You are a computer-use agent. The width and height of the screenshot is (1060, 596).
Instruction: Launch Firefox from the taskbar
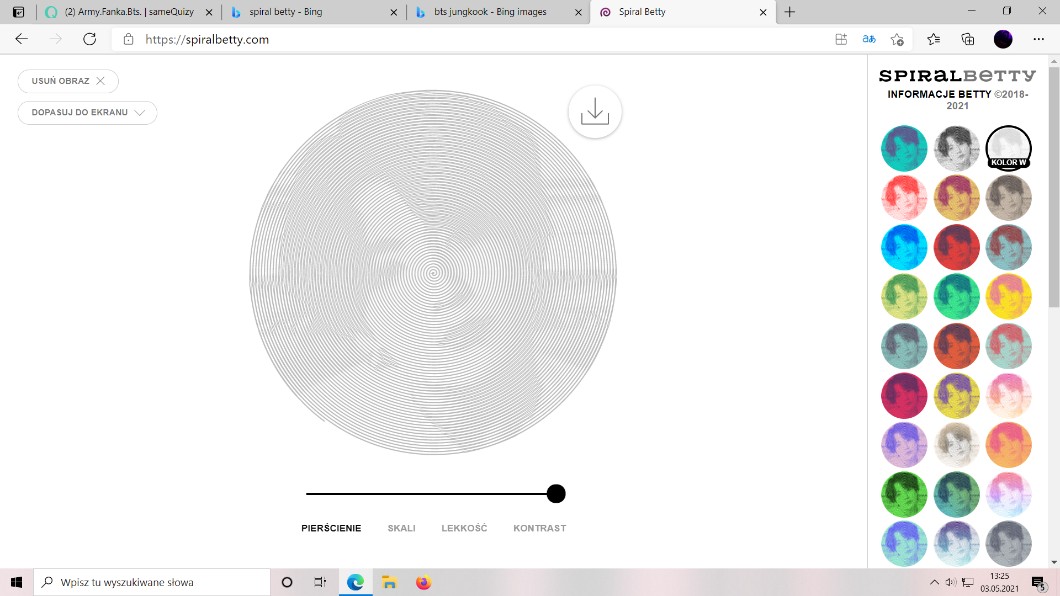point(423,582)
